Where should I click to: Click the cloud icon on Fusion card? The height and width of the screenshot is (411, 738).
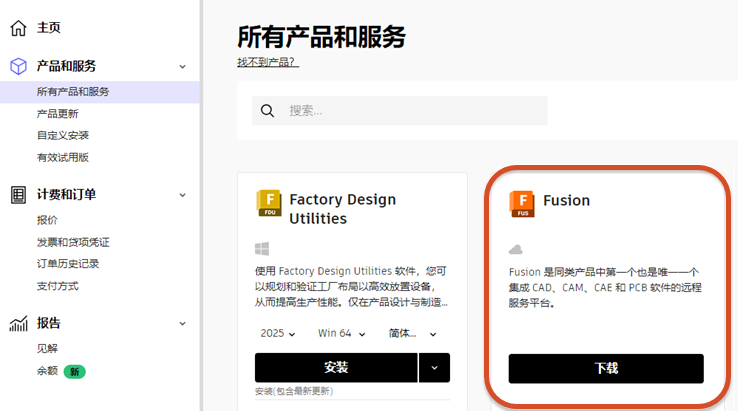coord(516,249)
